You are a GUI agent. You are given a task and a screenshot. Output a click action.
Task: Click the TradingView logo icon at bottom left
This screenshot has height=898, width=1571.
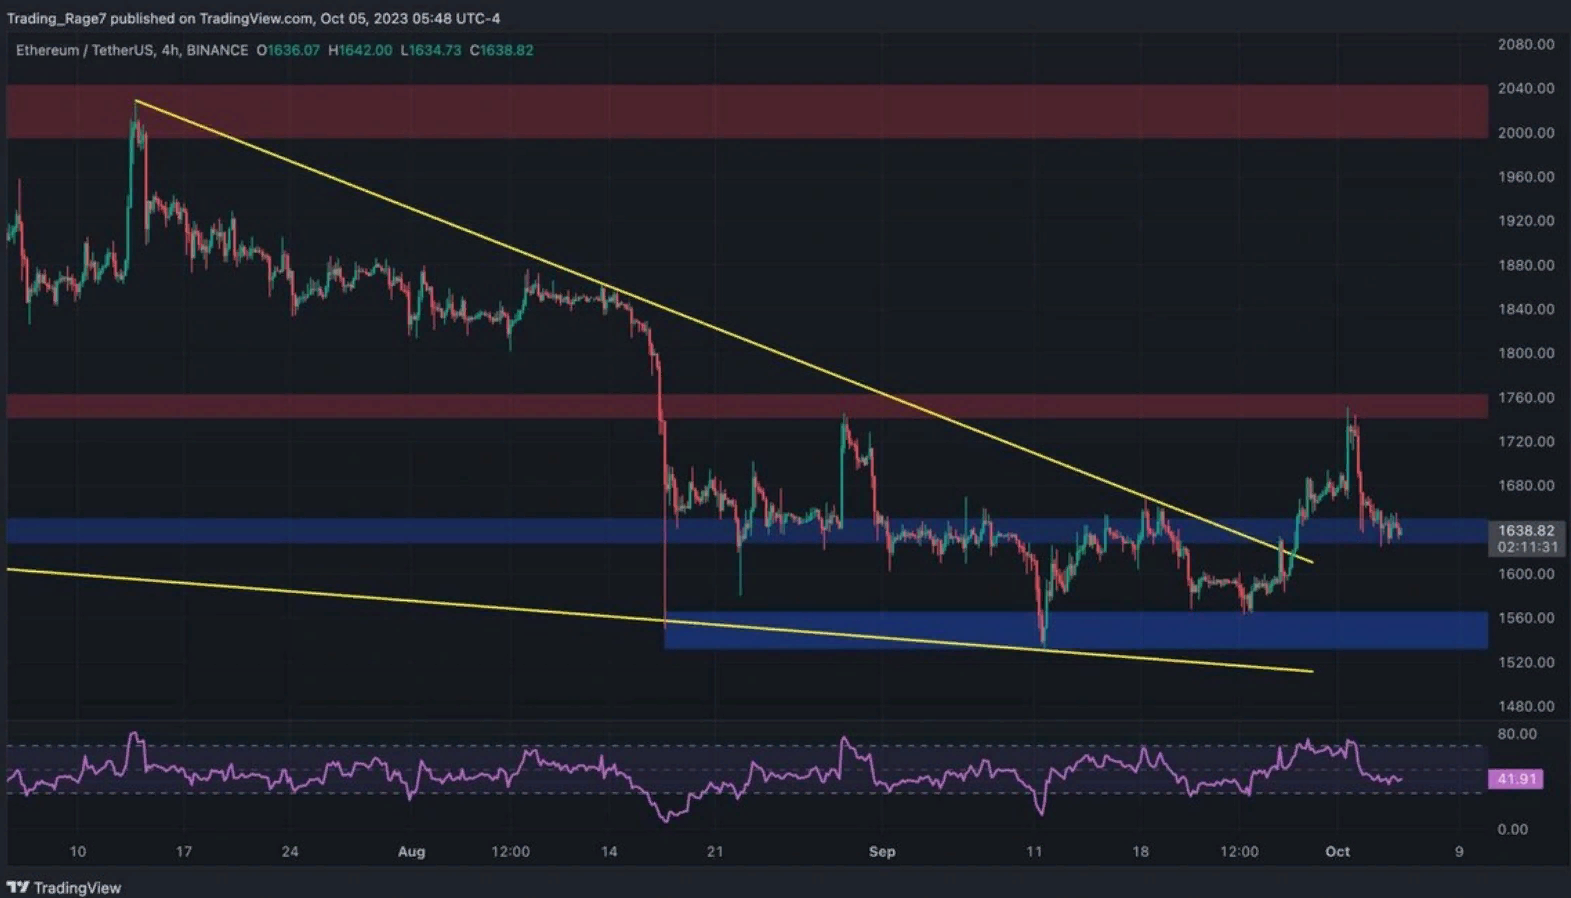pyautogui.click(x=18, y=887)
